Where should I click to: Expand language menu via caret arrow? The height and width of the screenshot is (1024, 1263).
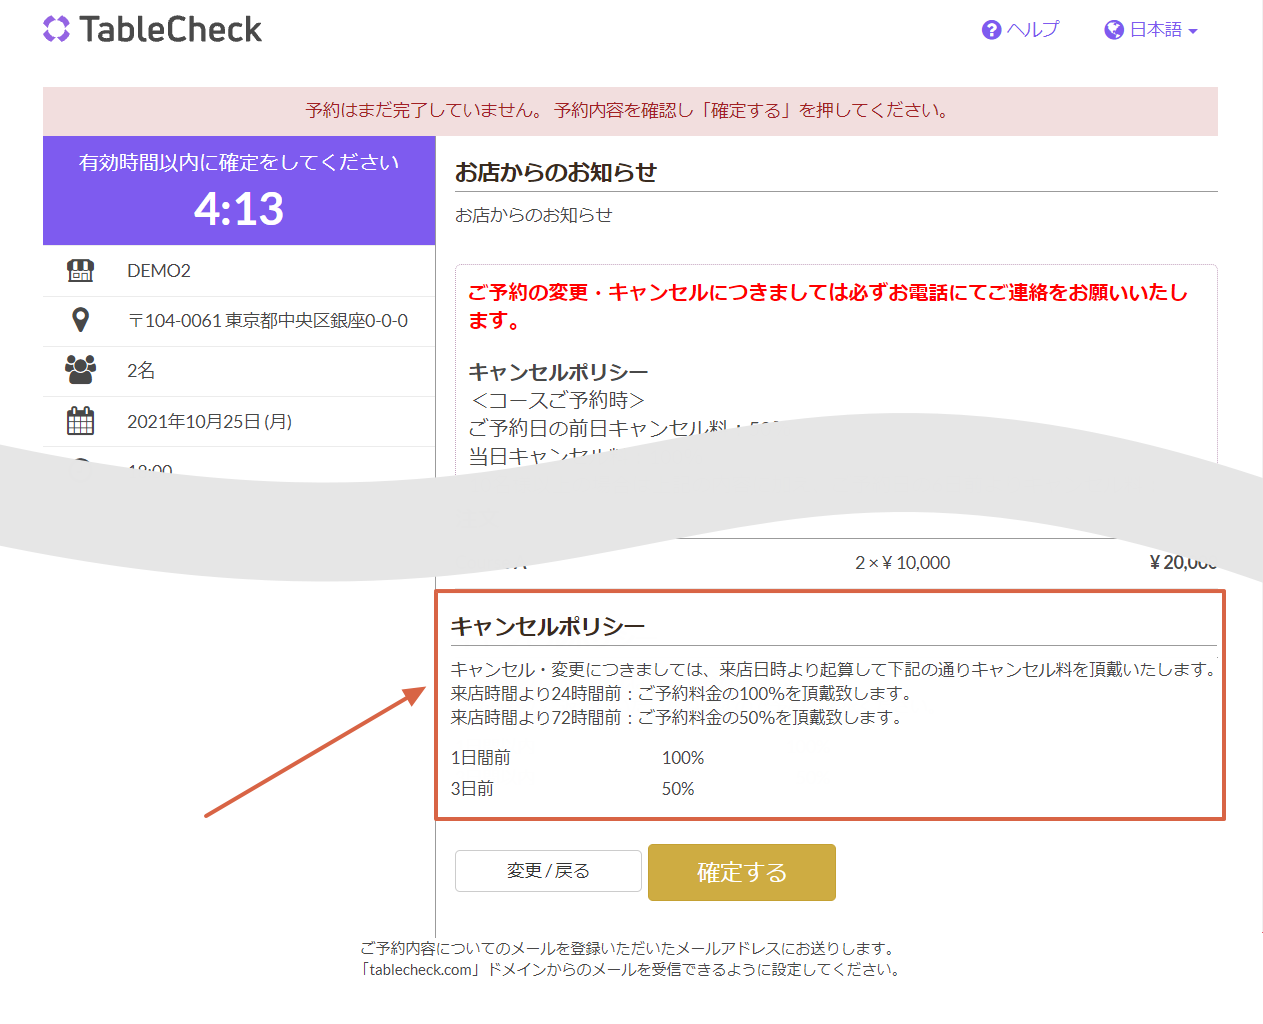(x=1193, y=32)
